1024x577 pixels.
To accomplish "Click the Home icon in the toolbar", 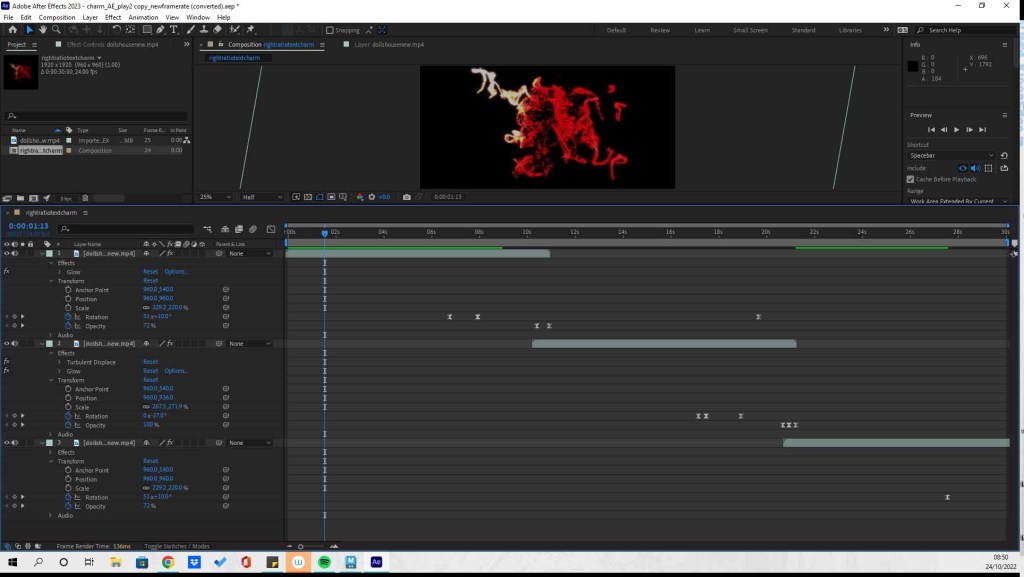I will coord(11,30).
